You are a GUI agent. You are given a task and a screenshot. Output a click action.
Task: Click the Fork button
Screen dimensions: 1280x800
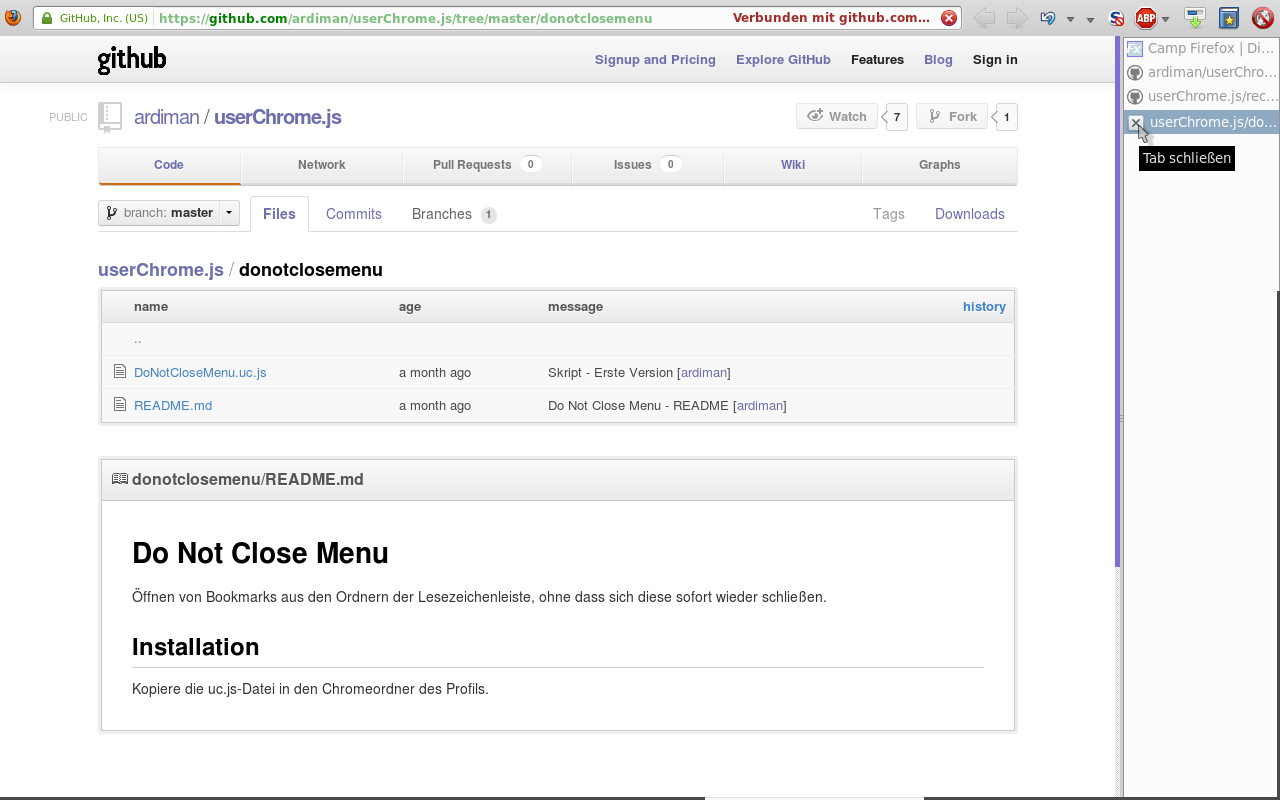coord(952,116)
